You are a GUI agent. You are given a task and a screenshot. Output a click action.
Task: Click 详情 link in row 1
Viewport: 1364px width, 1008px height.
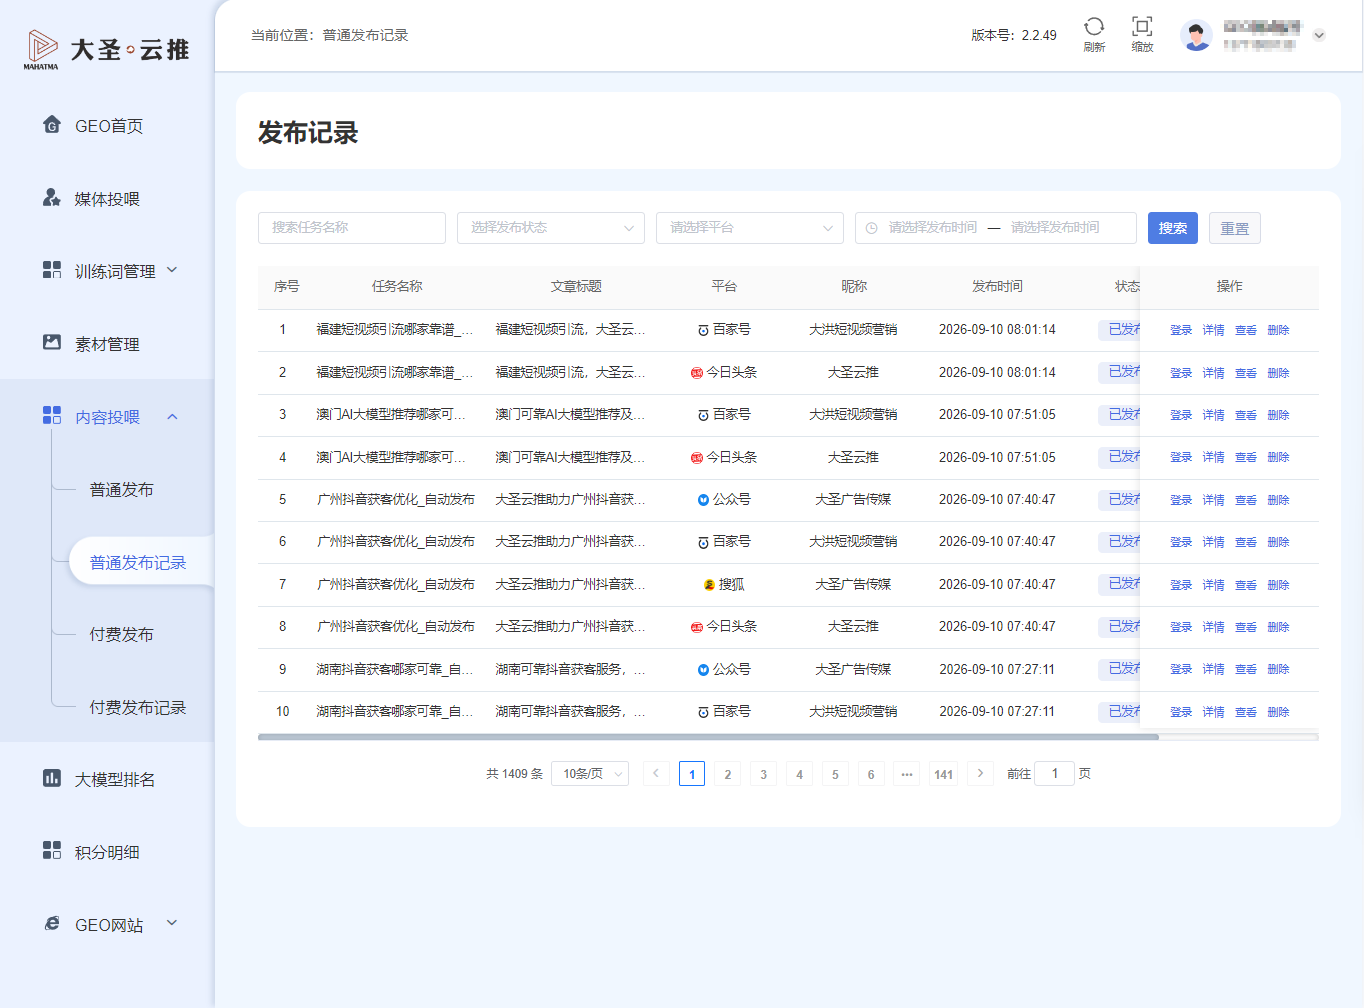click(1213, 330)
